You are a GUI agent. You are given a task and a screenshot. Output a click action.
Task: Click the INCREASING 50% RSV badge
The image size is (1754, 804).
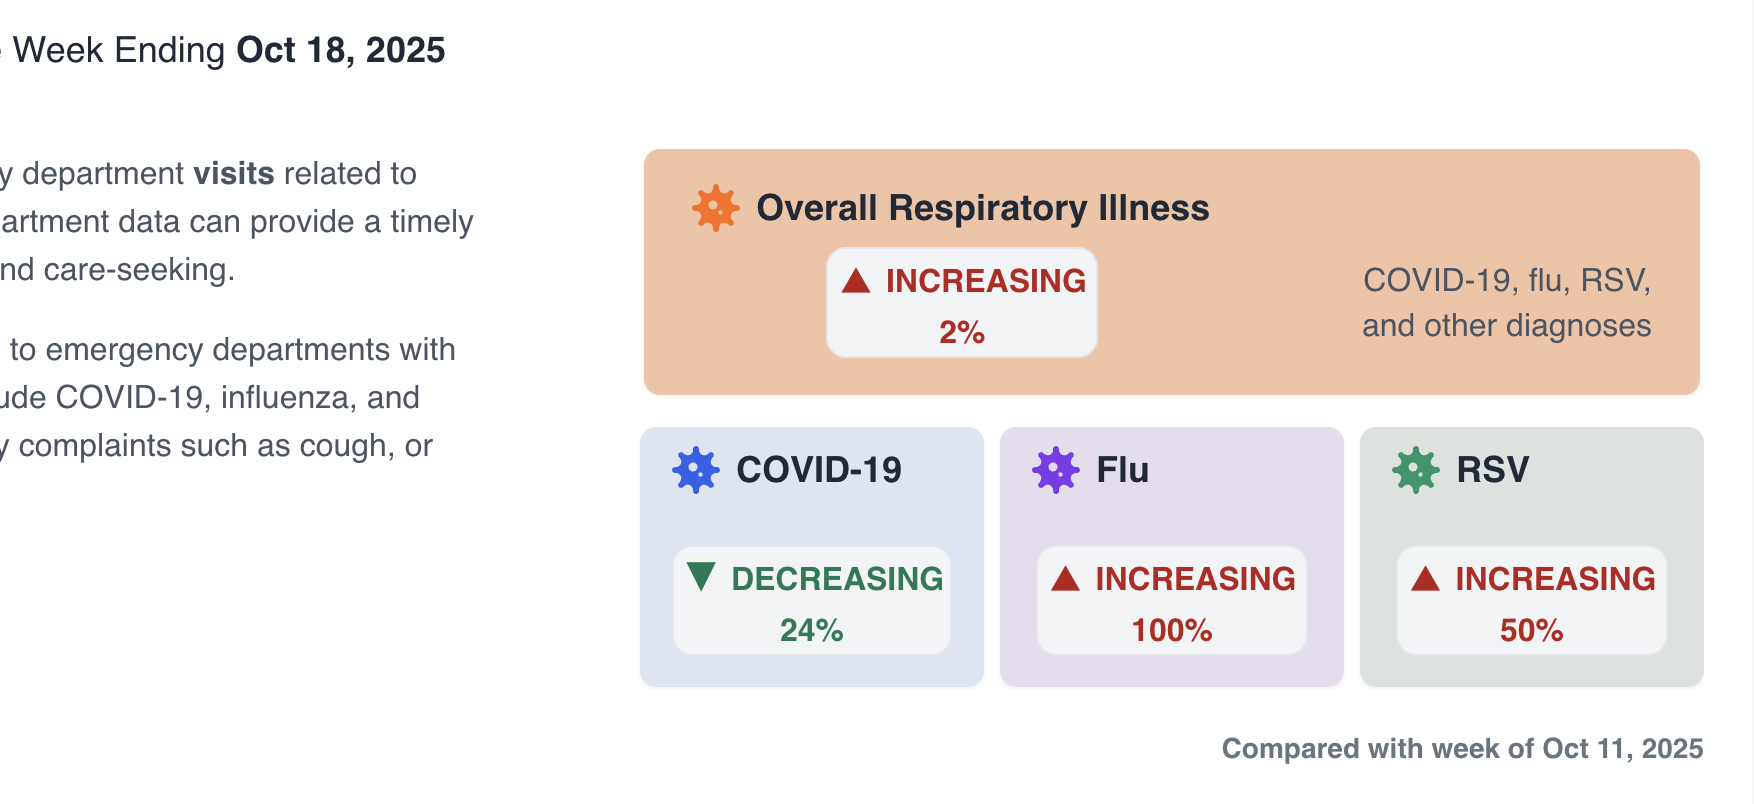pos(1532,601)
